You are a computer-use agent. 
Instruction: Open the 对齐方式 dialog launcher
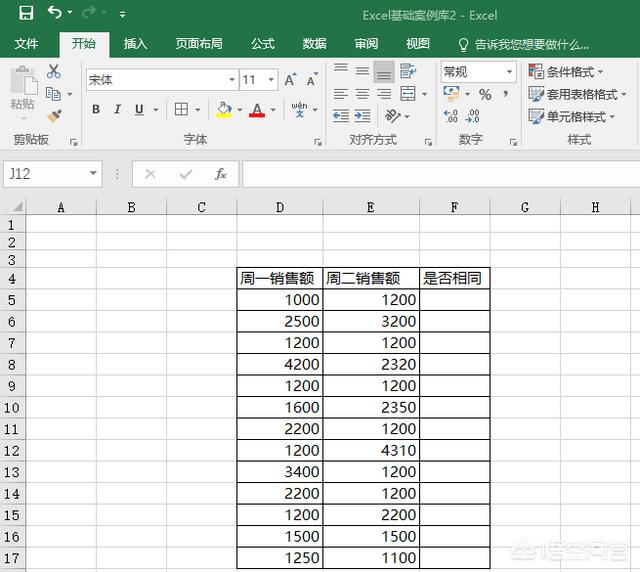pyautogui.click(x=428, y=142)
